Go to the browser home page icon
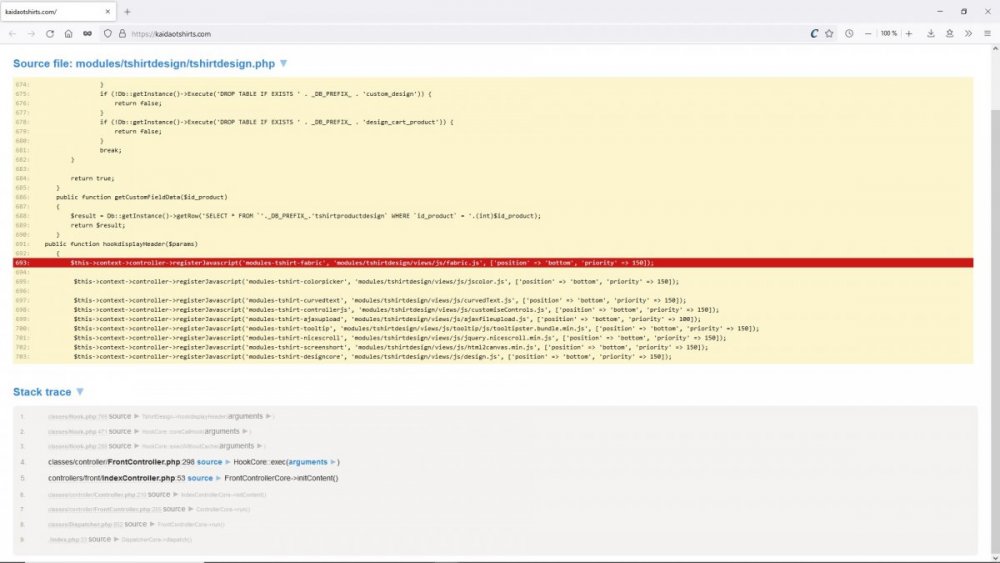Screen dimensions: 1000x563 [x=67, y=33]
